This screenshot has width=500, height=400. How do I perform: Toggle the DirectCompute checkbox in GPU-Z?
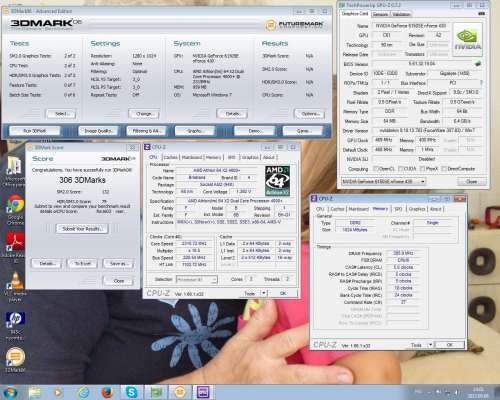tap(444, 169)
